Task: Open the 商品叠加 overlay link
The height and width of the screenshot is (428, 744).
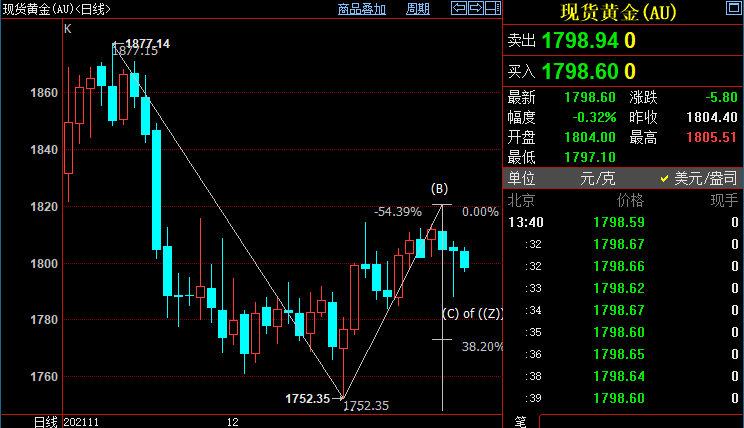Action: point(362,9)
